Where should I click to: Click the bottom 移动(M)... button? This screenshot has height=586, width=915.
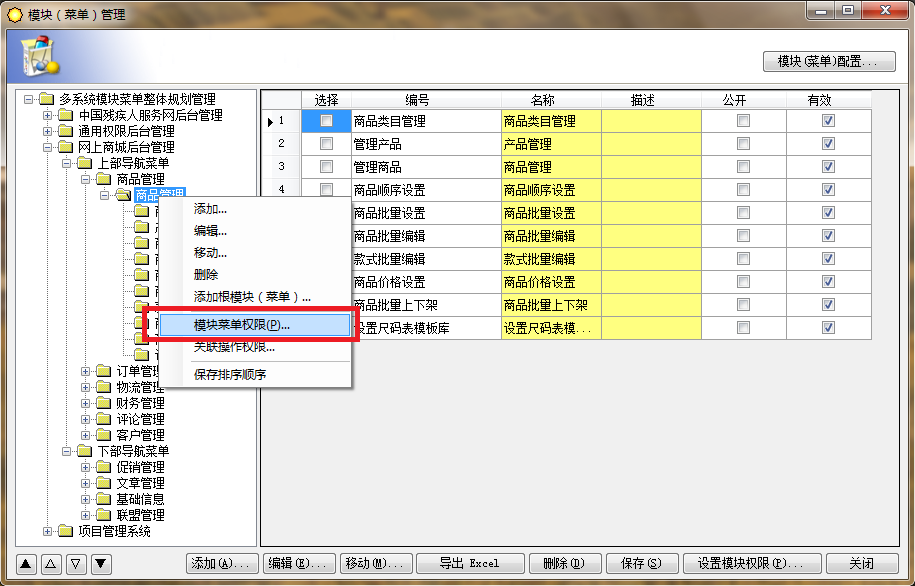pos(376,564)
